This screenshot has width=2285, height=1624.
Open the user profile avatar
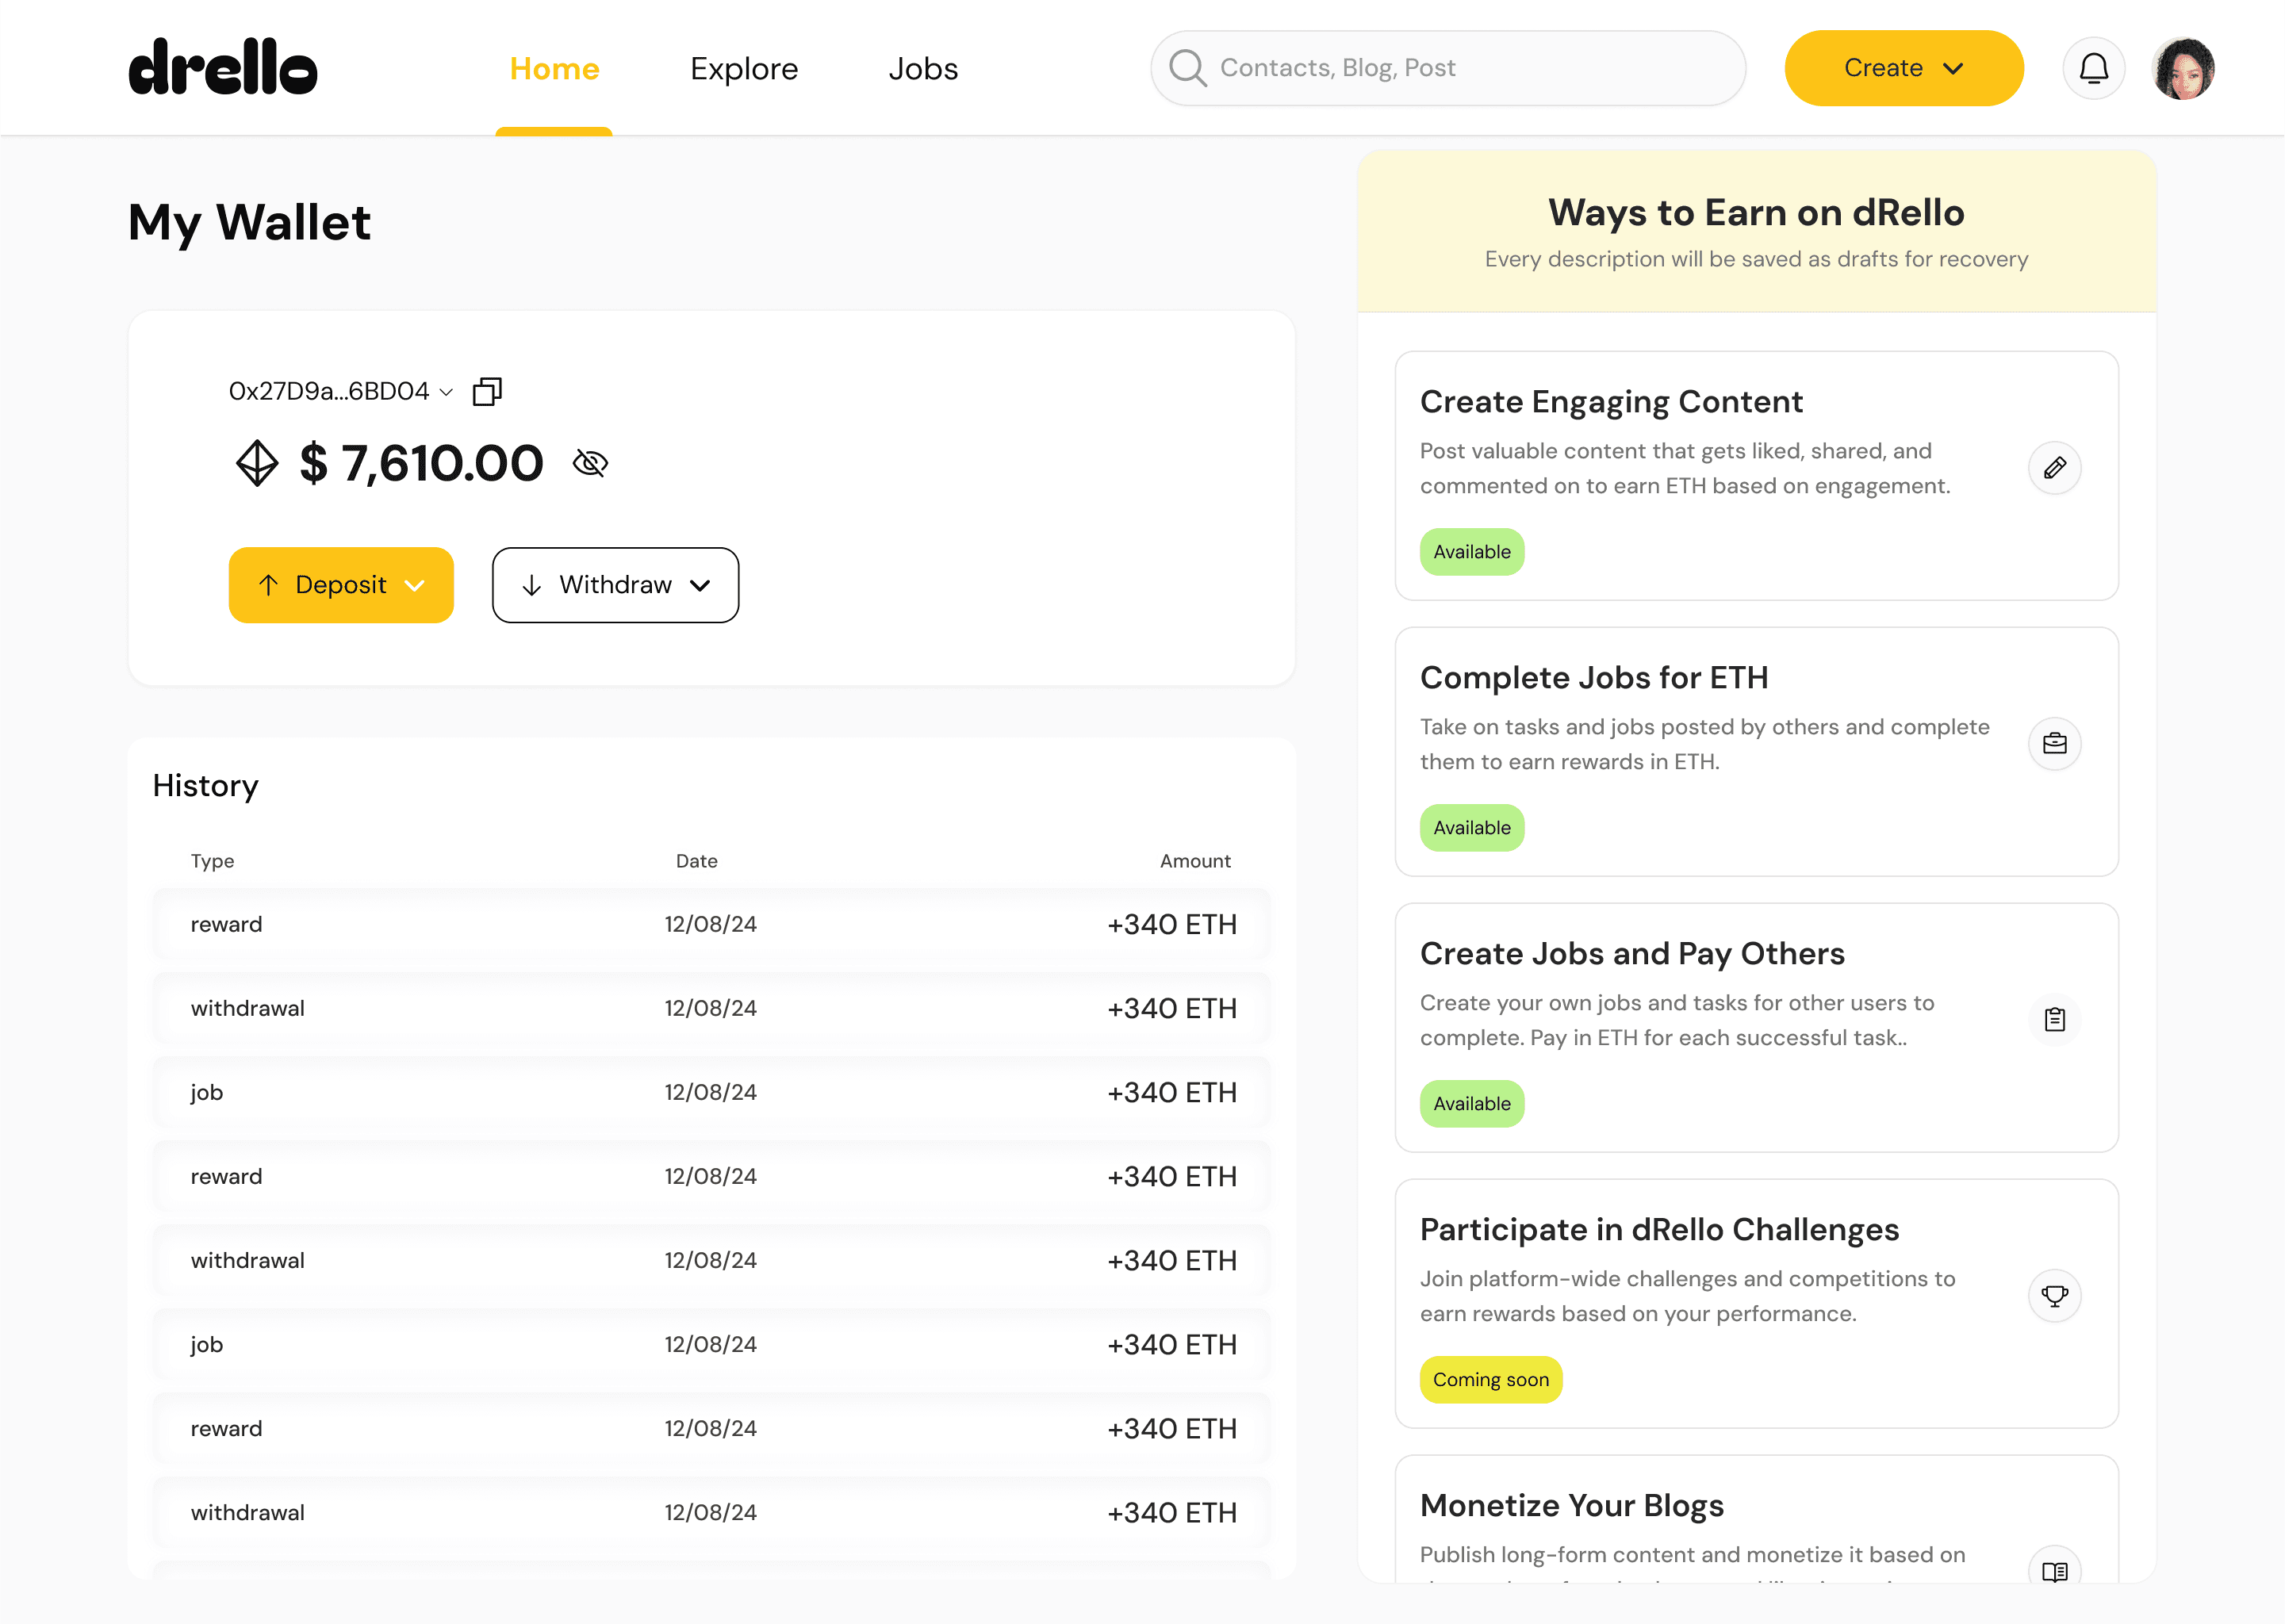point(2183,68)
